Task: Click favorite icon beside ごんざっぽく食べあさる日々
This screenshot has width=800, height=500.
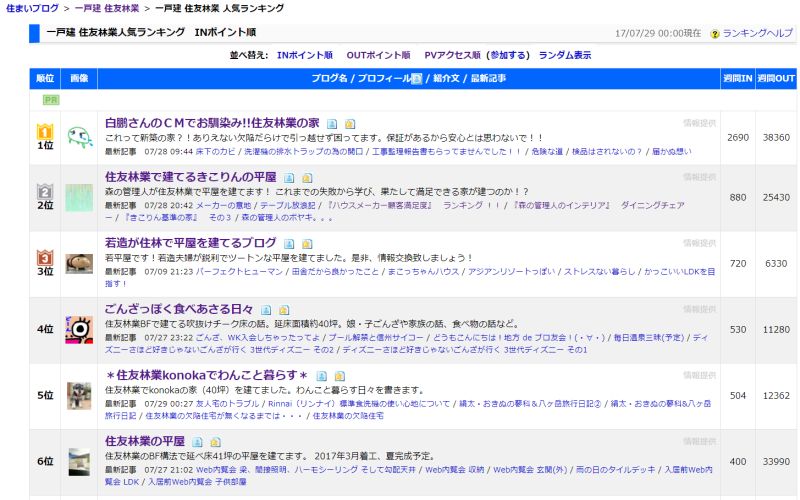Action: 284,310
